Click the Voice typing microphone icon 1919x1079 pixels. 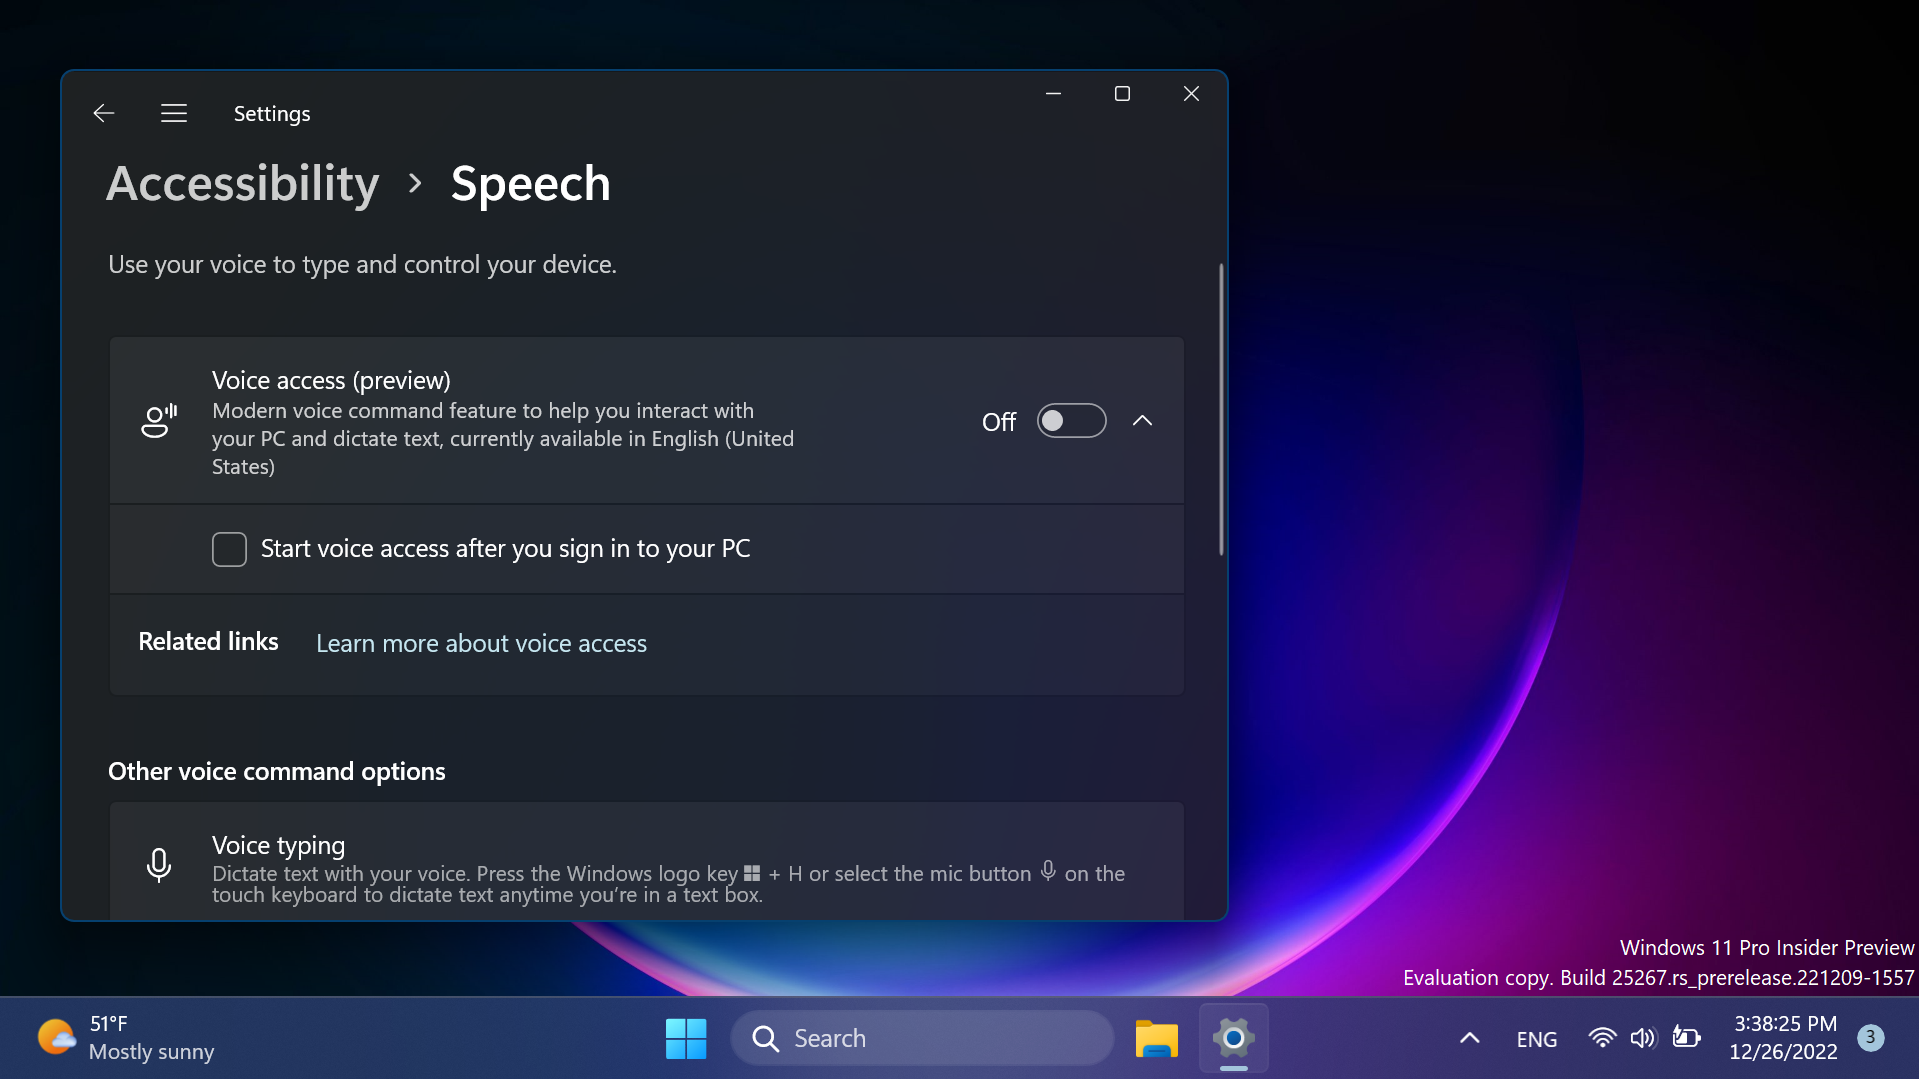point(159,865)
